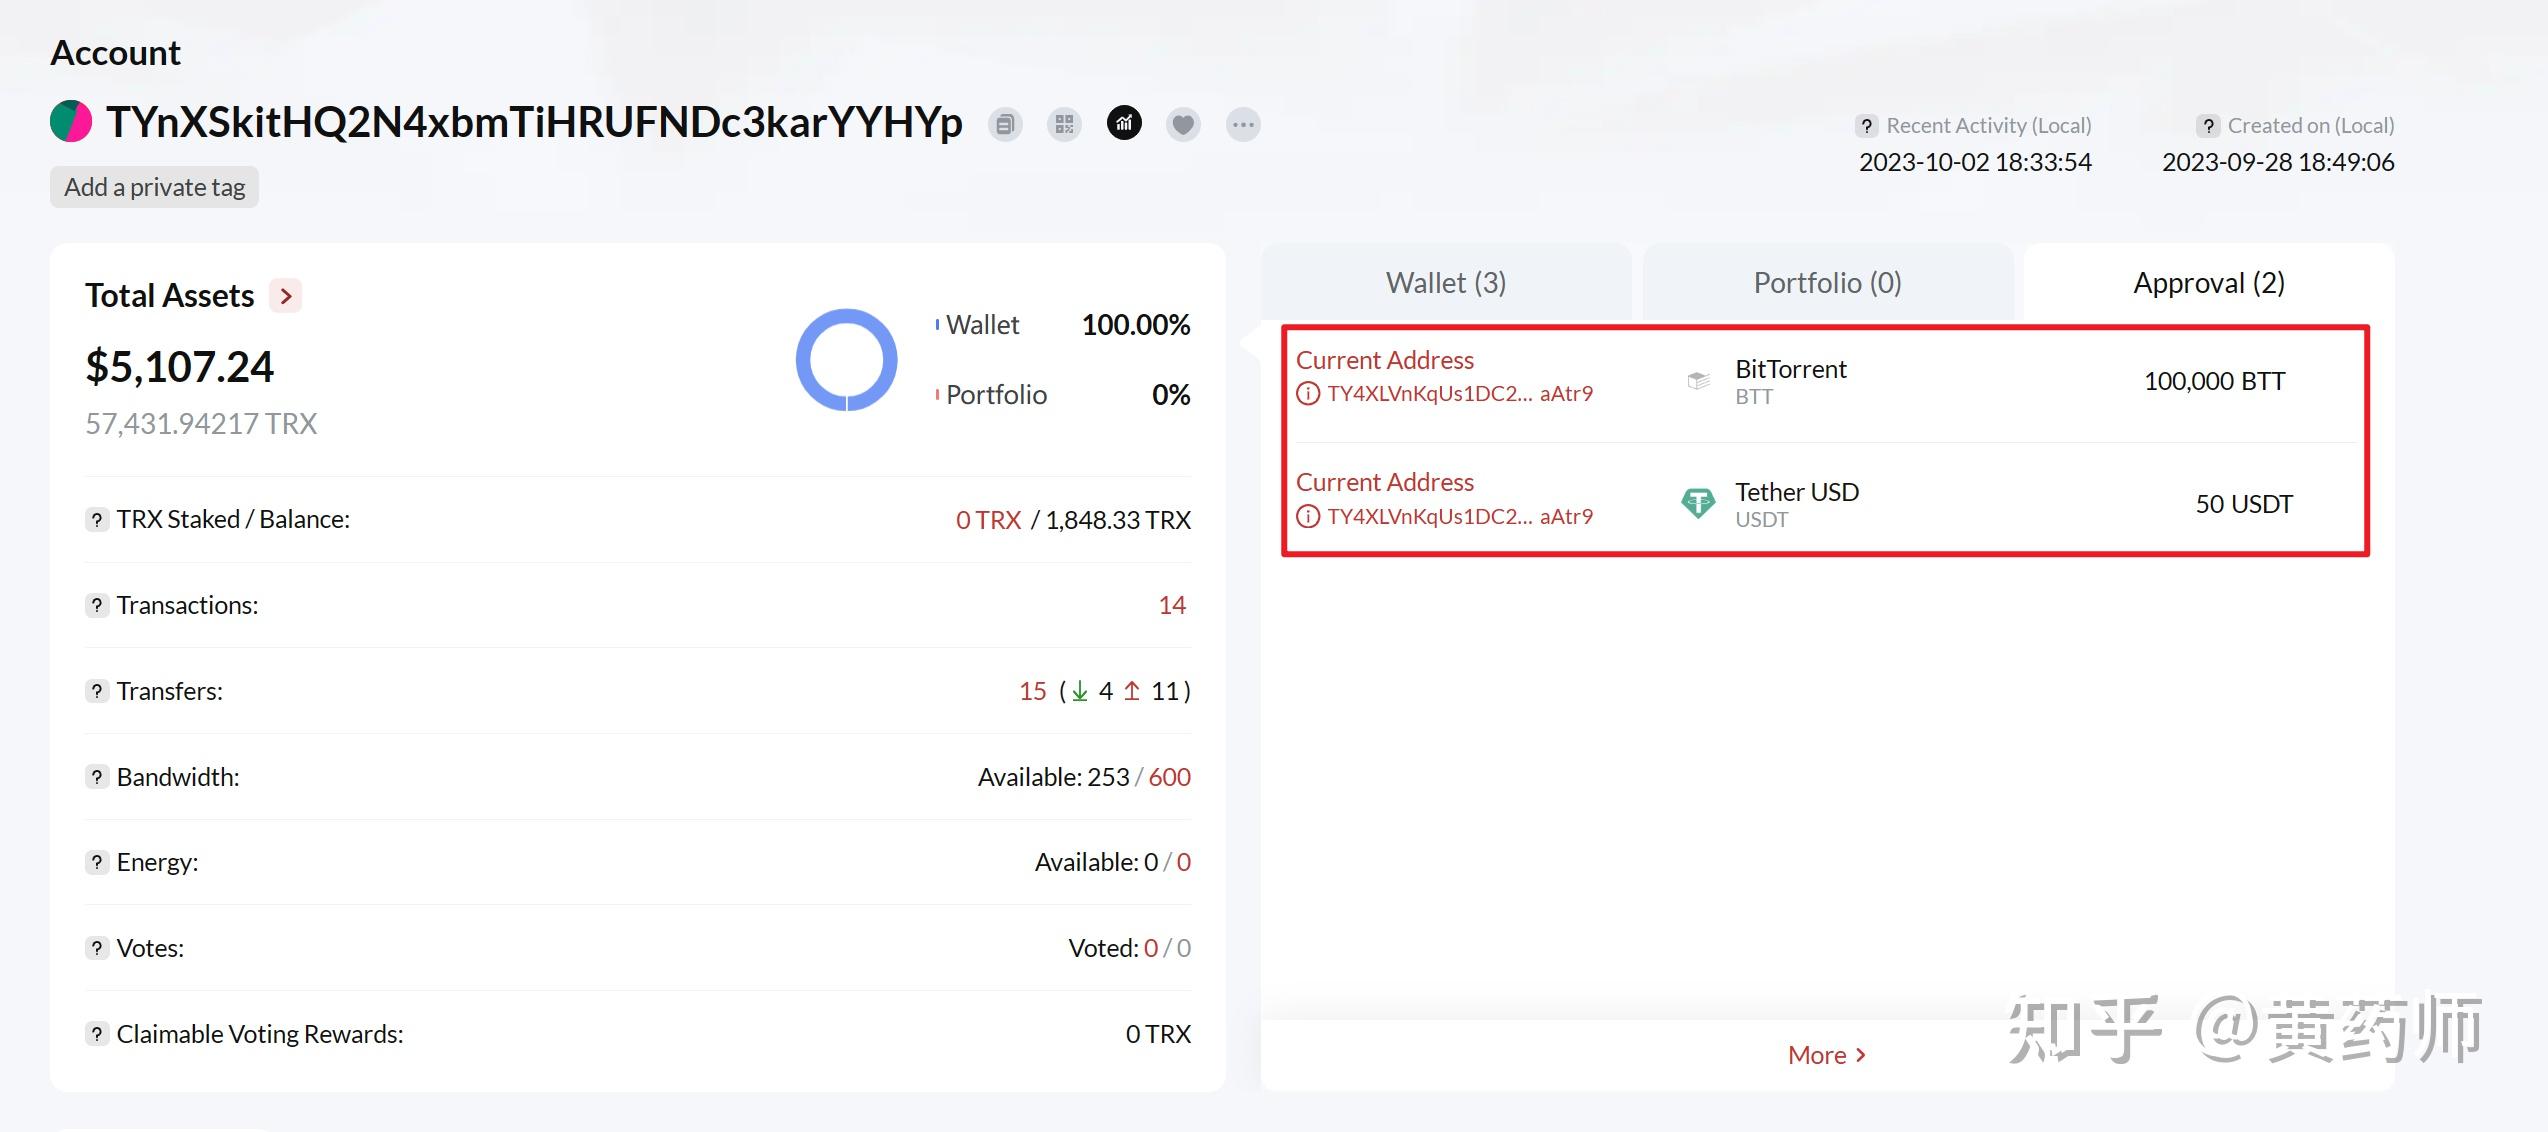Click the 57,431.94217 TRX amount
This screenshot has height=1132, width=2548.
coord(201,424)
